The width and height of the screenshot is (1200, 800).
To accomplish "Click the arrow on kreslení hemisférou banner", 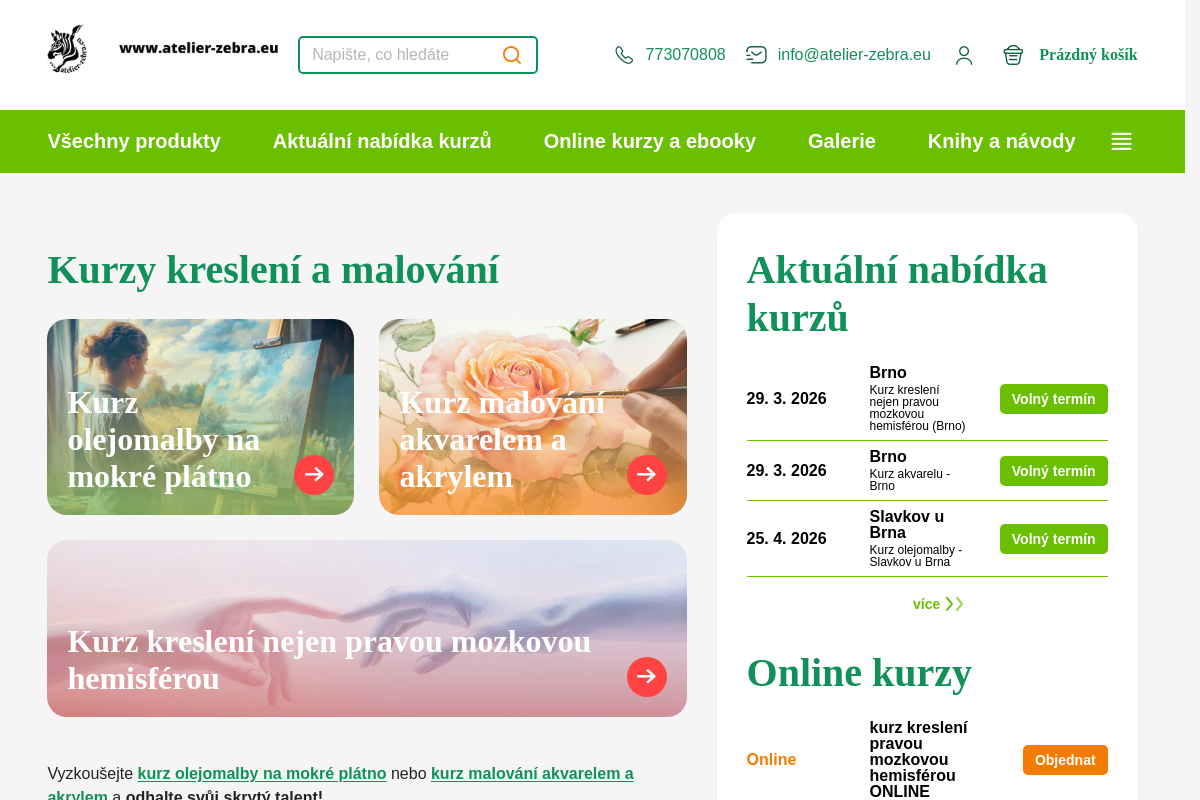I will 647,677.
